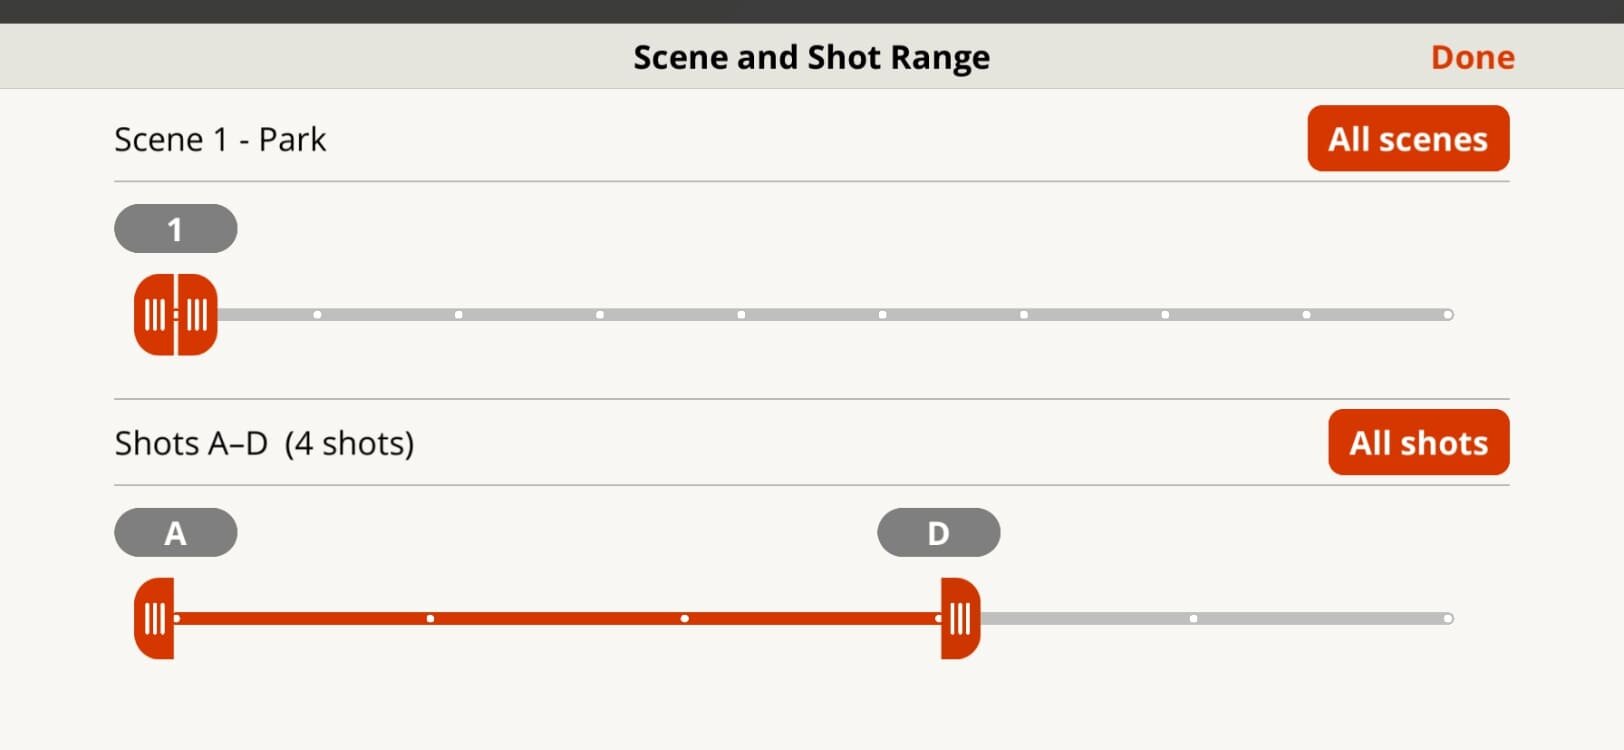The width and height of the screenshot is (1624, 750).
Task: Grab the right handle on the scene slider
Action: [x=196, y=315]
